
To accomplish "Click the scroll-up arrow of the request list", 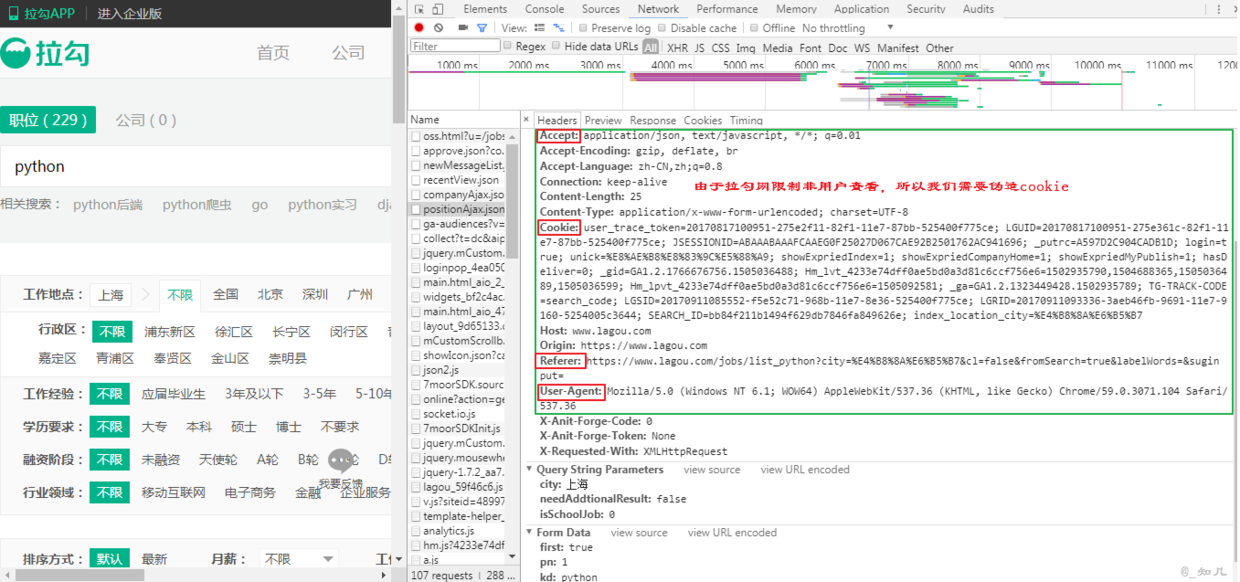I will [512, 136].
